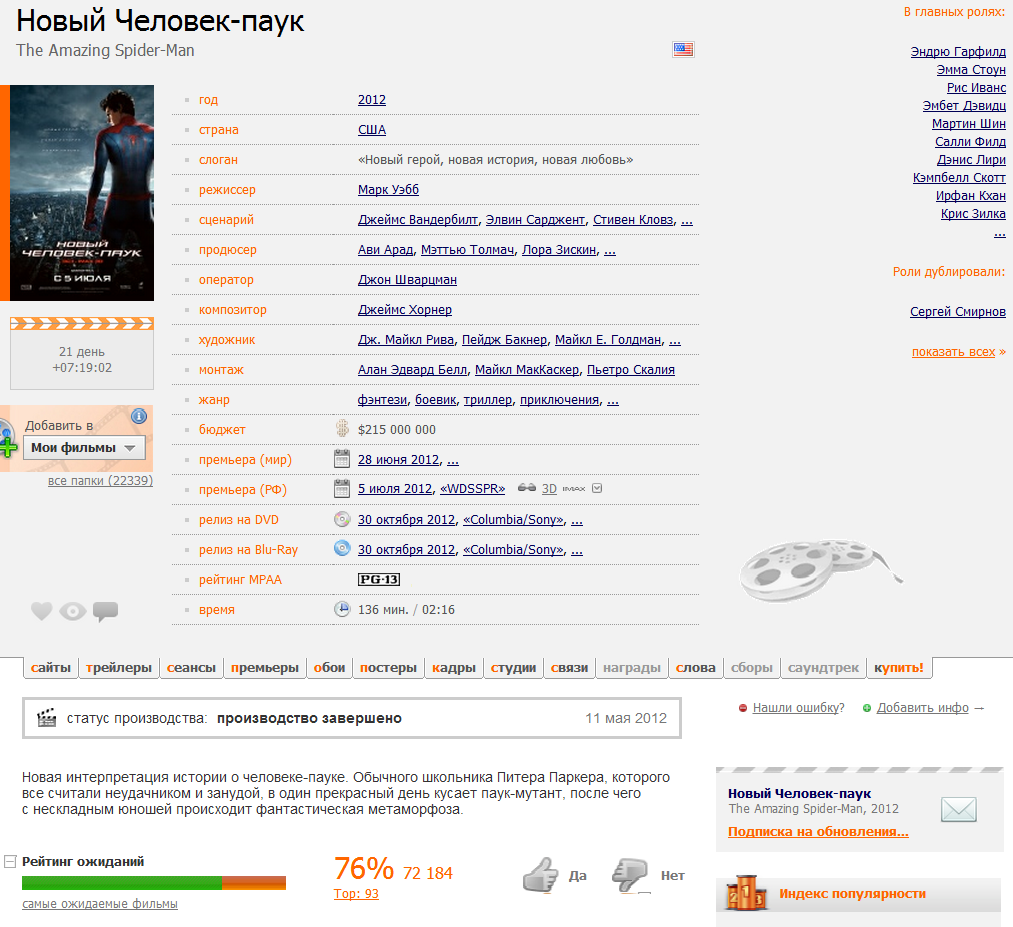The width and height of the screenshot is (1013, 927).
Task: Switch to the кадры tab
Action: (x=454, y=668)
